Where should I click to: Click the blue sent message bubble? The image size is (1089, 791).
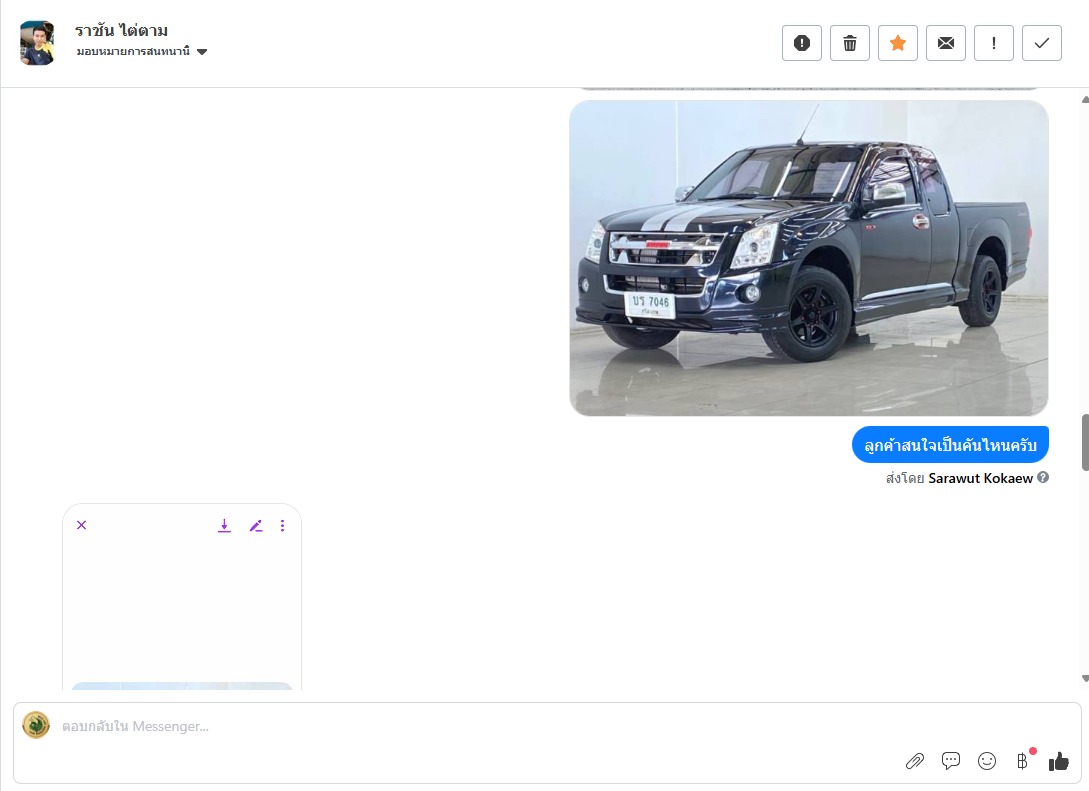950,445
